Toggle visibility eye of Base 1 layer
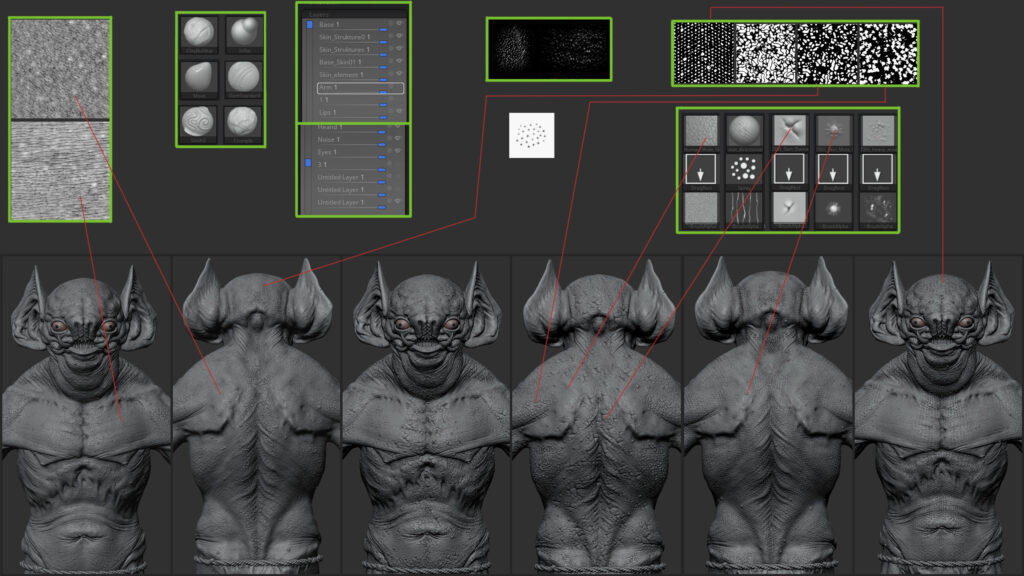This screenshot has width=1024, height=576. pos(399,24)
